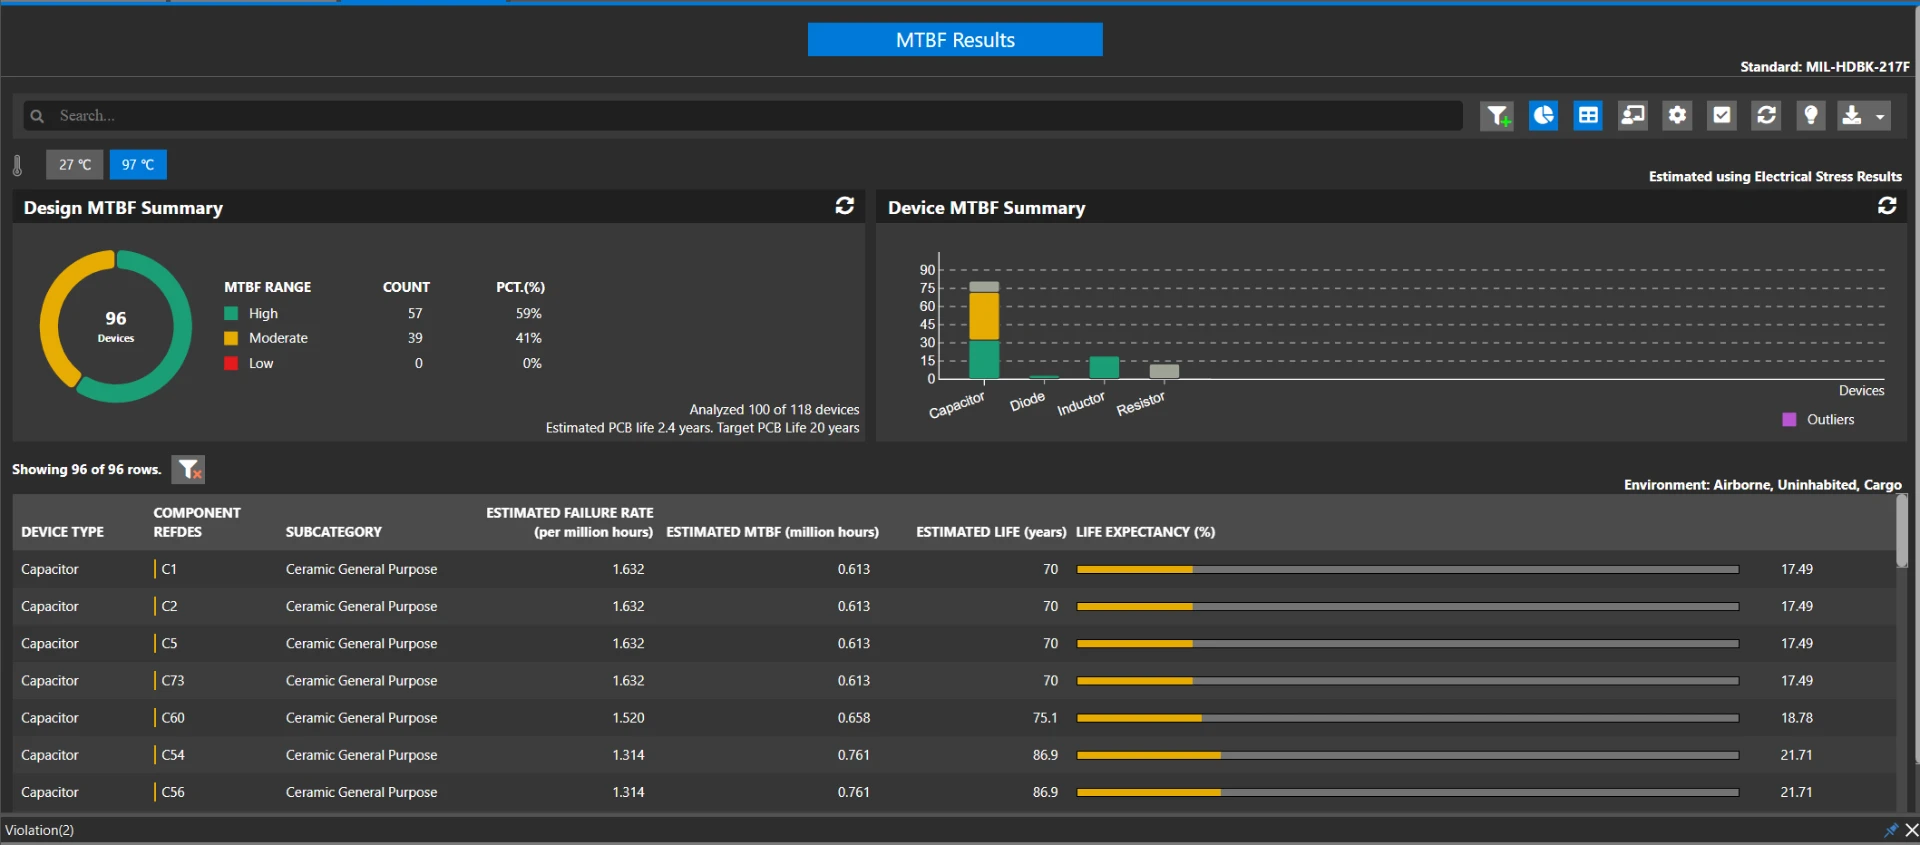The width and height of the screenshot is (1920, 845).
Task: Refresh MTBF results from the toolbar
Action: click(1767, 116)
